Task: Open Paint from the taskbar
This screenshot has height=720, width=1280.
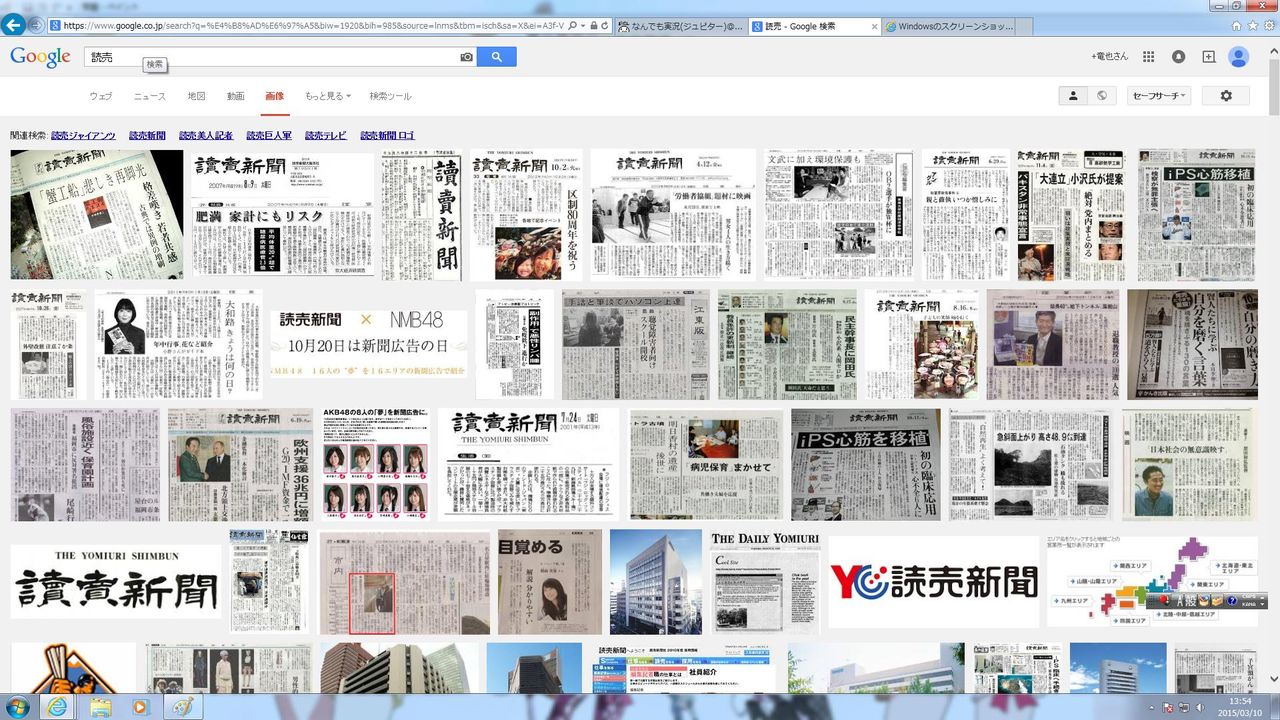Action: point(183,707)
